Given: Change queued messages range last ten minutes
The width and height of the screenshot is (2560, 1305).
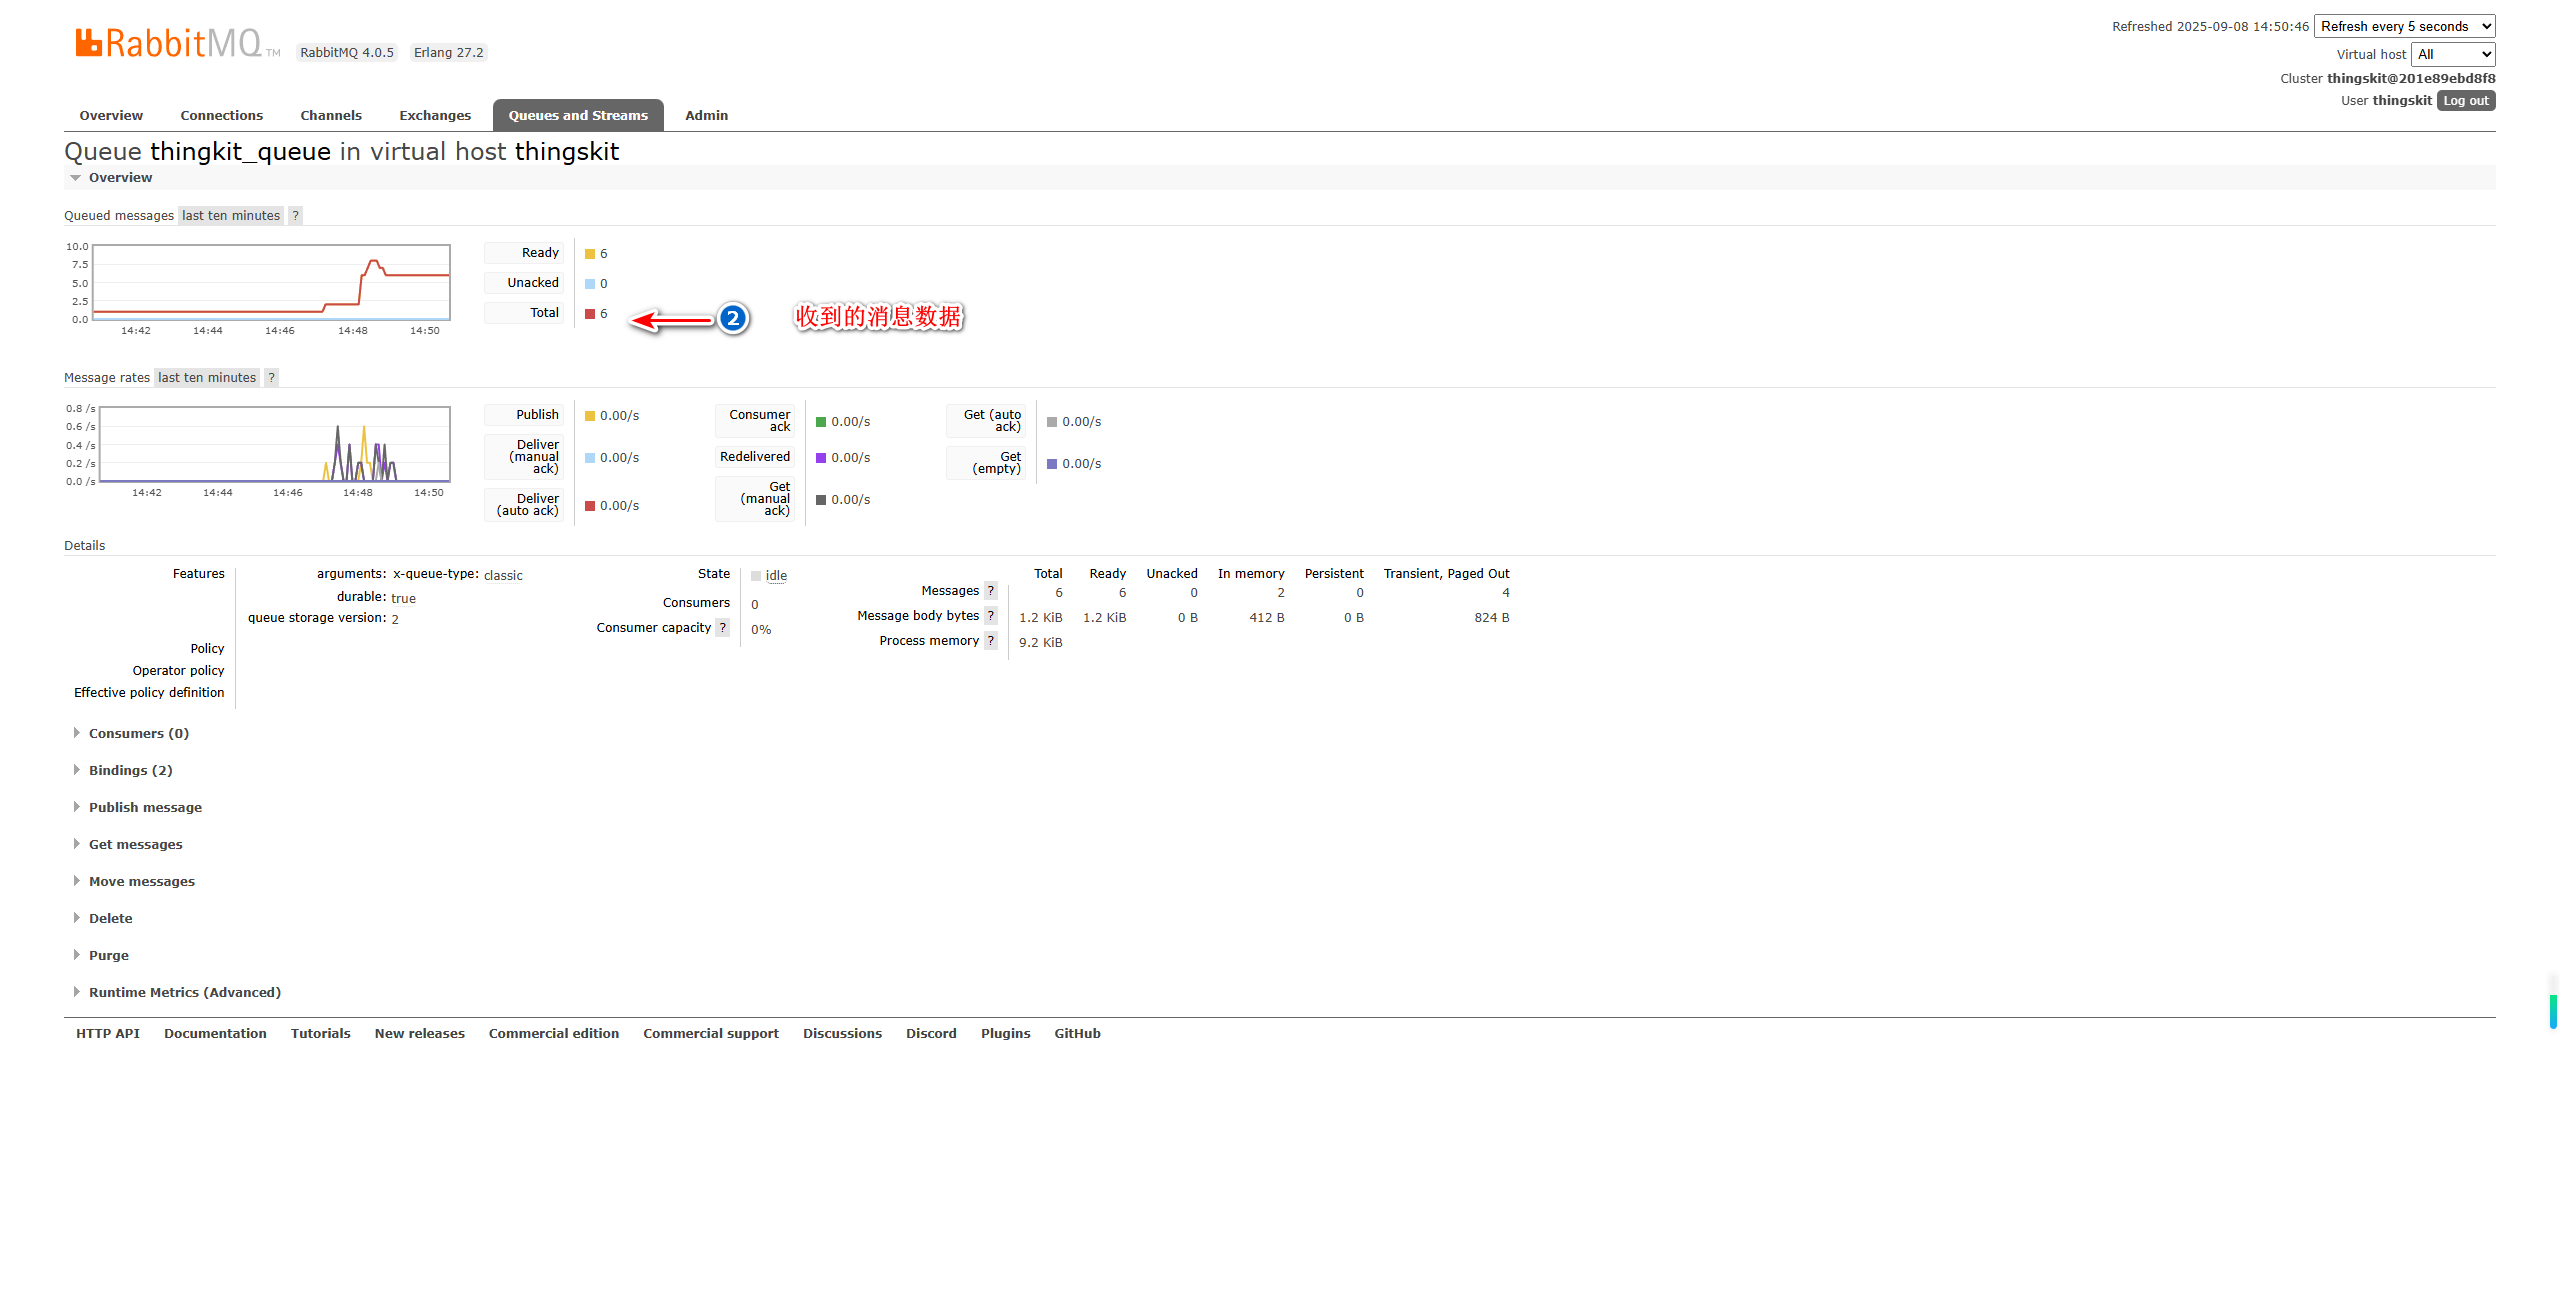Looking at the screenshot, I should pos(231,216).
